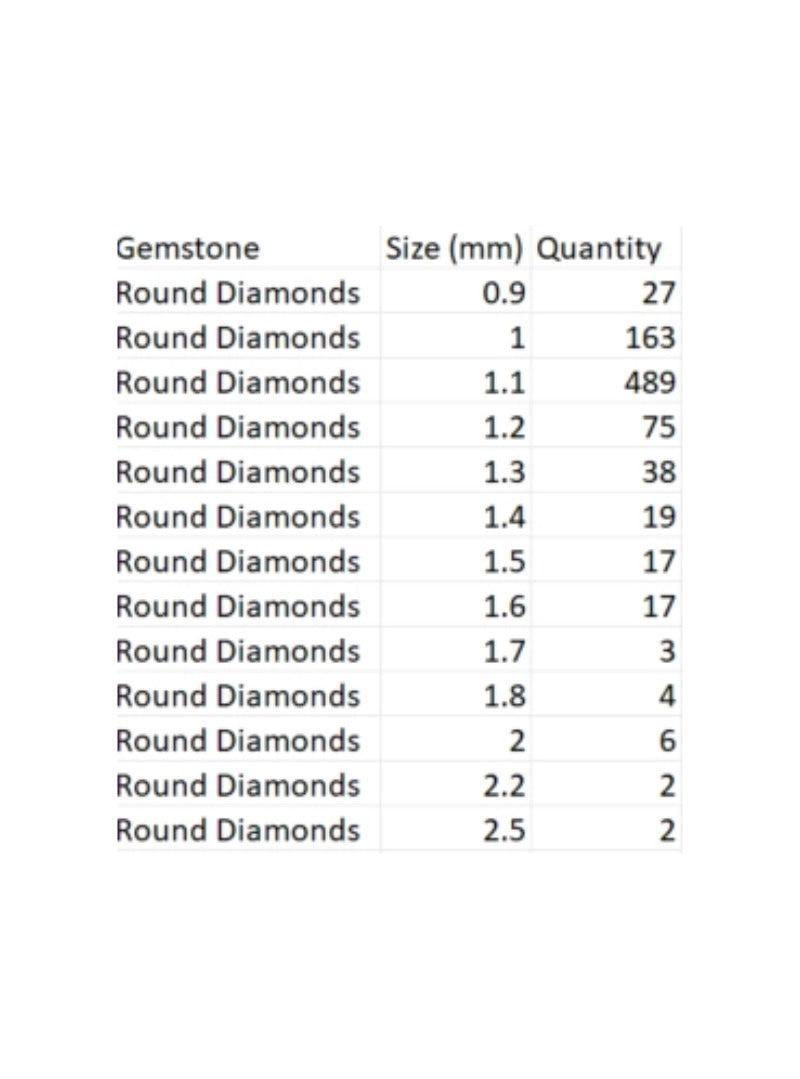800x1079 pixels.
Task: Select the quantity cell showing 75
Action: pos(658,427)
